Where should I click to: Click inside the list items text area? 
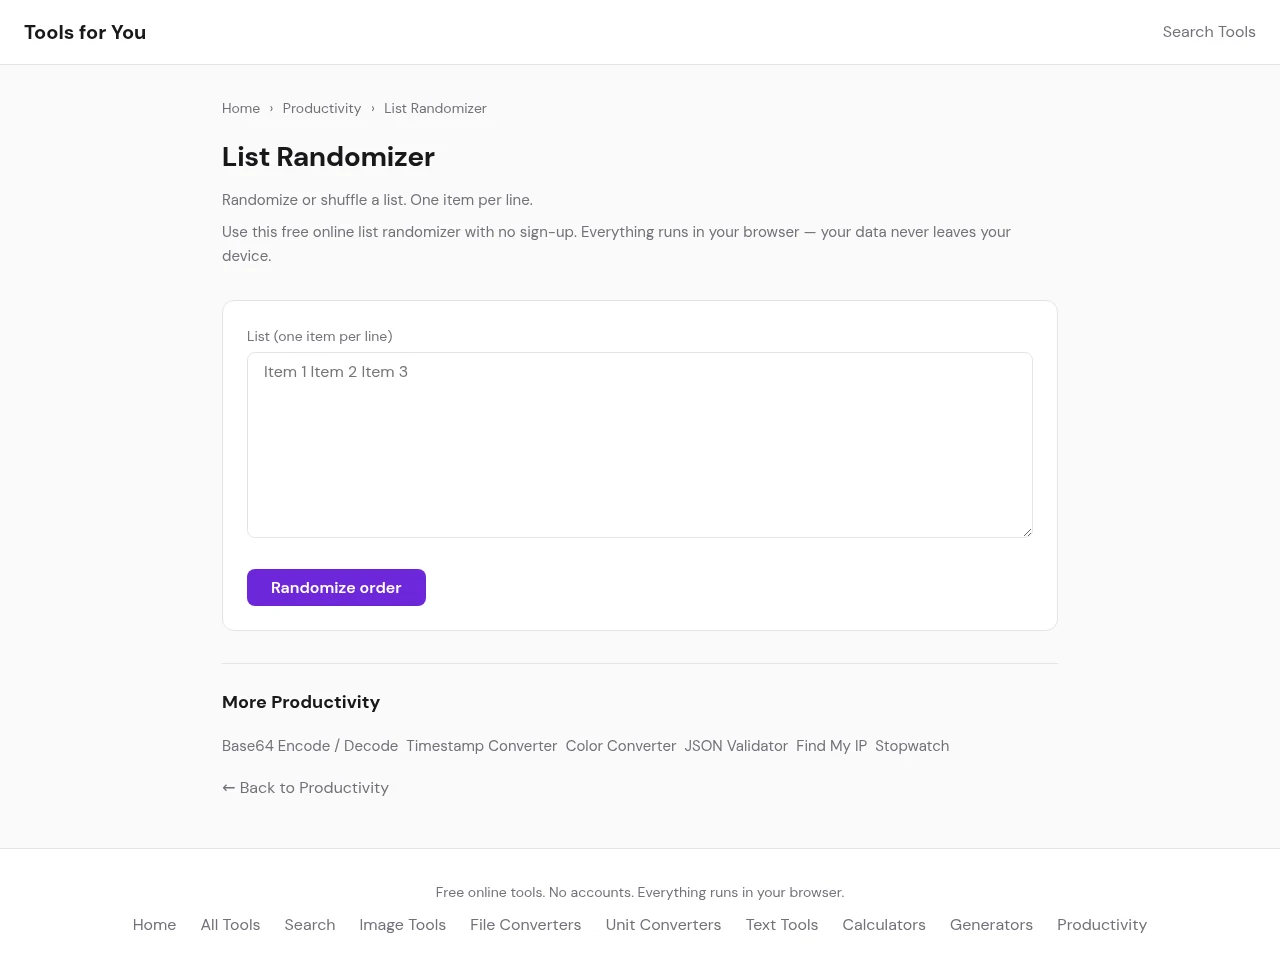click(x=639, y=445)
